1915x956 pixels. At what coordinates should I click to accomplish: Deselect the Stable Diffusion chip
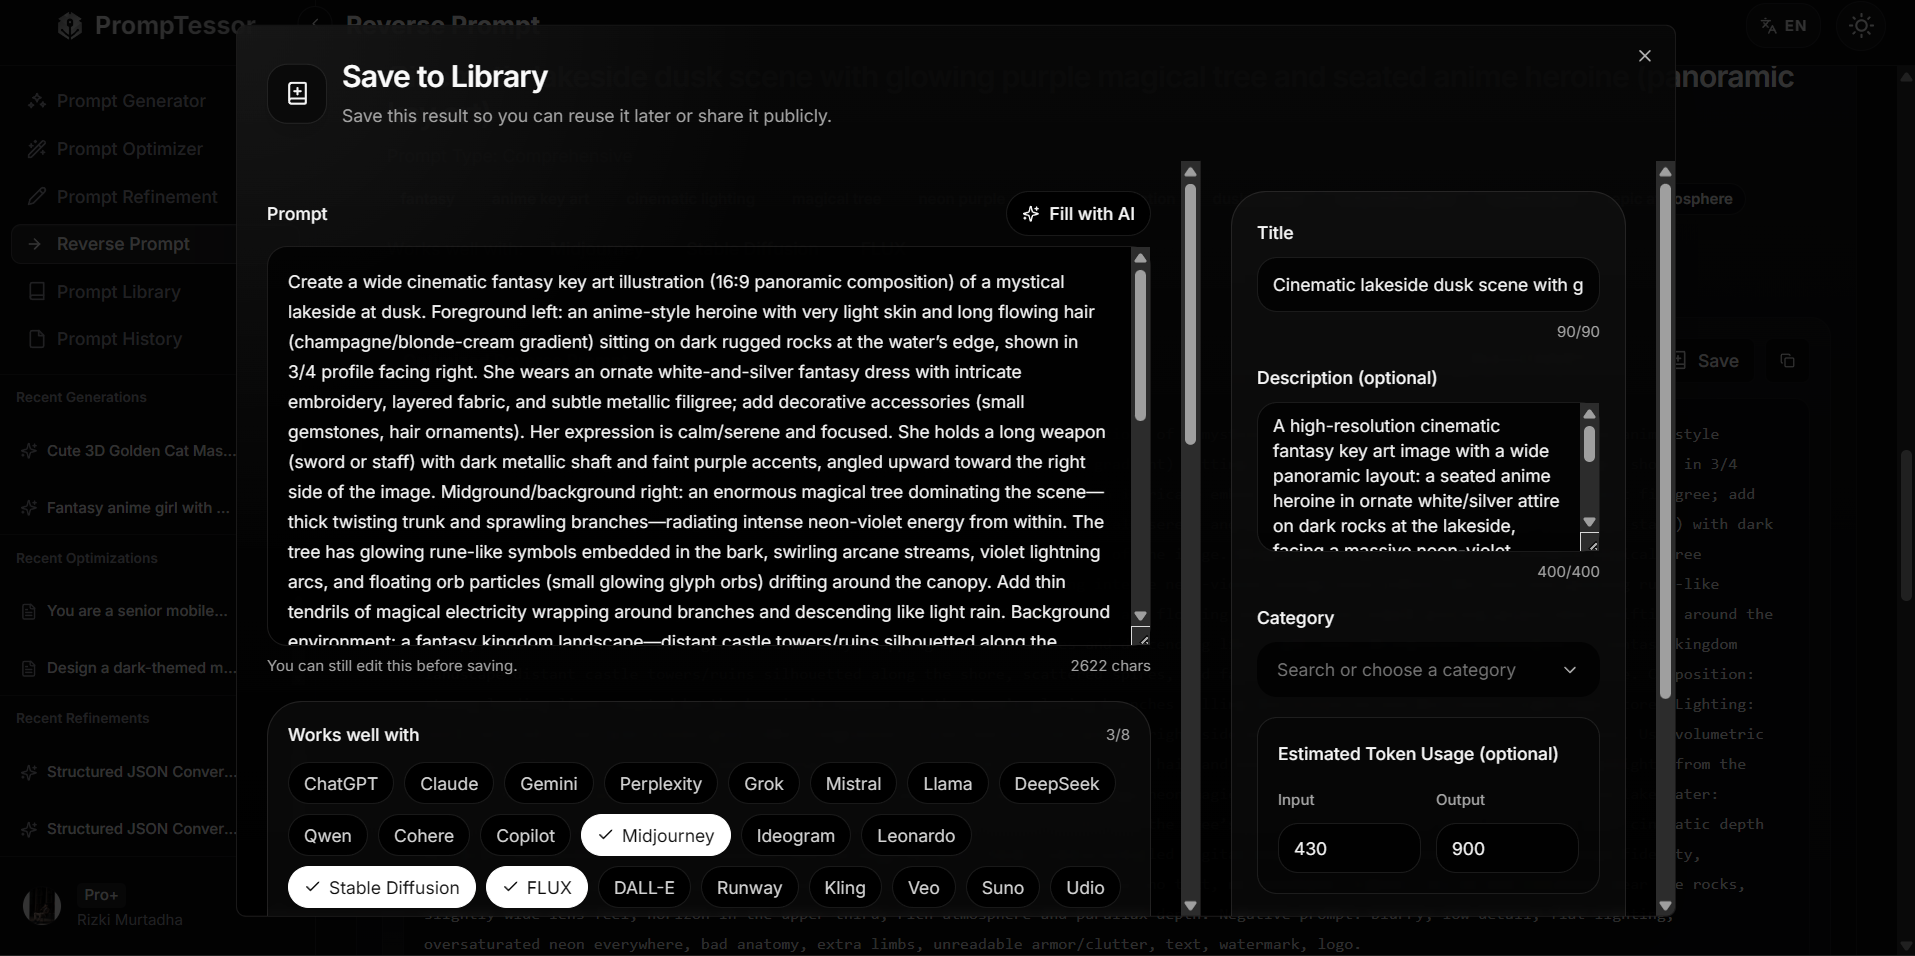pyautogui.click(x=382, y=888)
